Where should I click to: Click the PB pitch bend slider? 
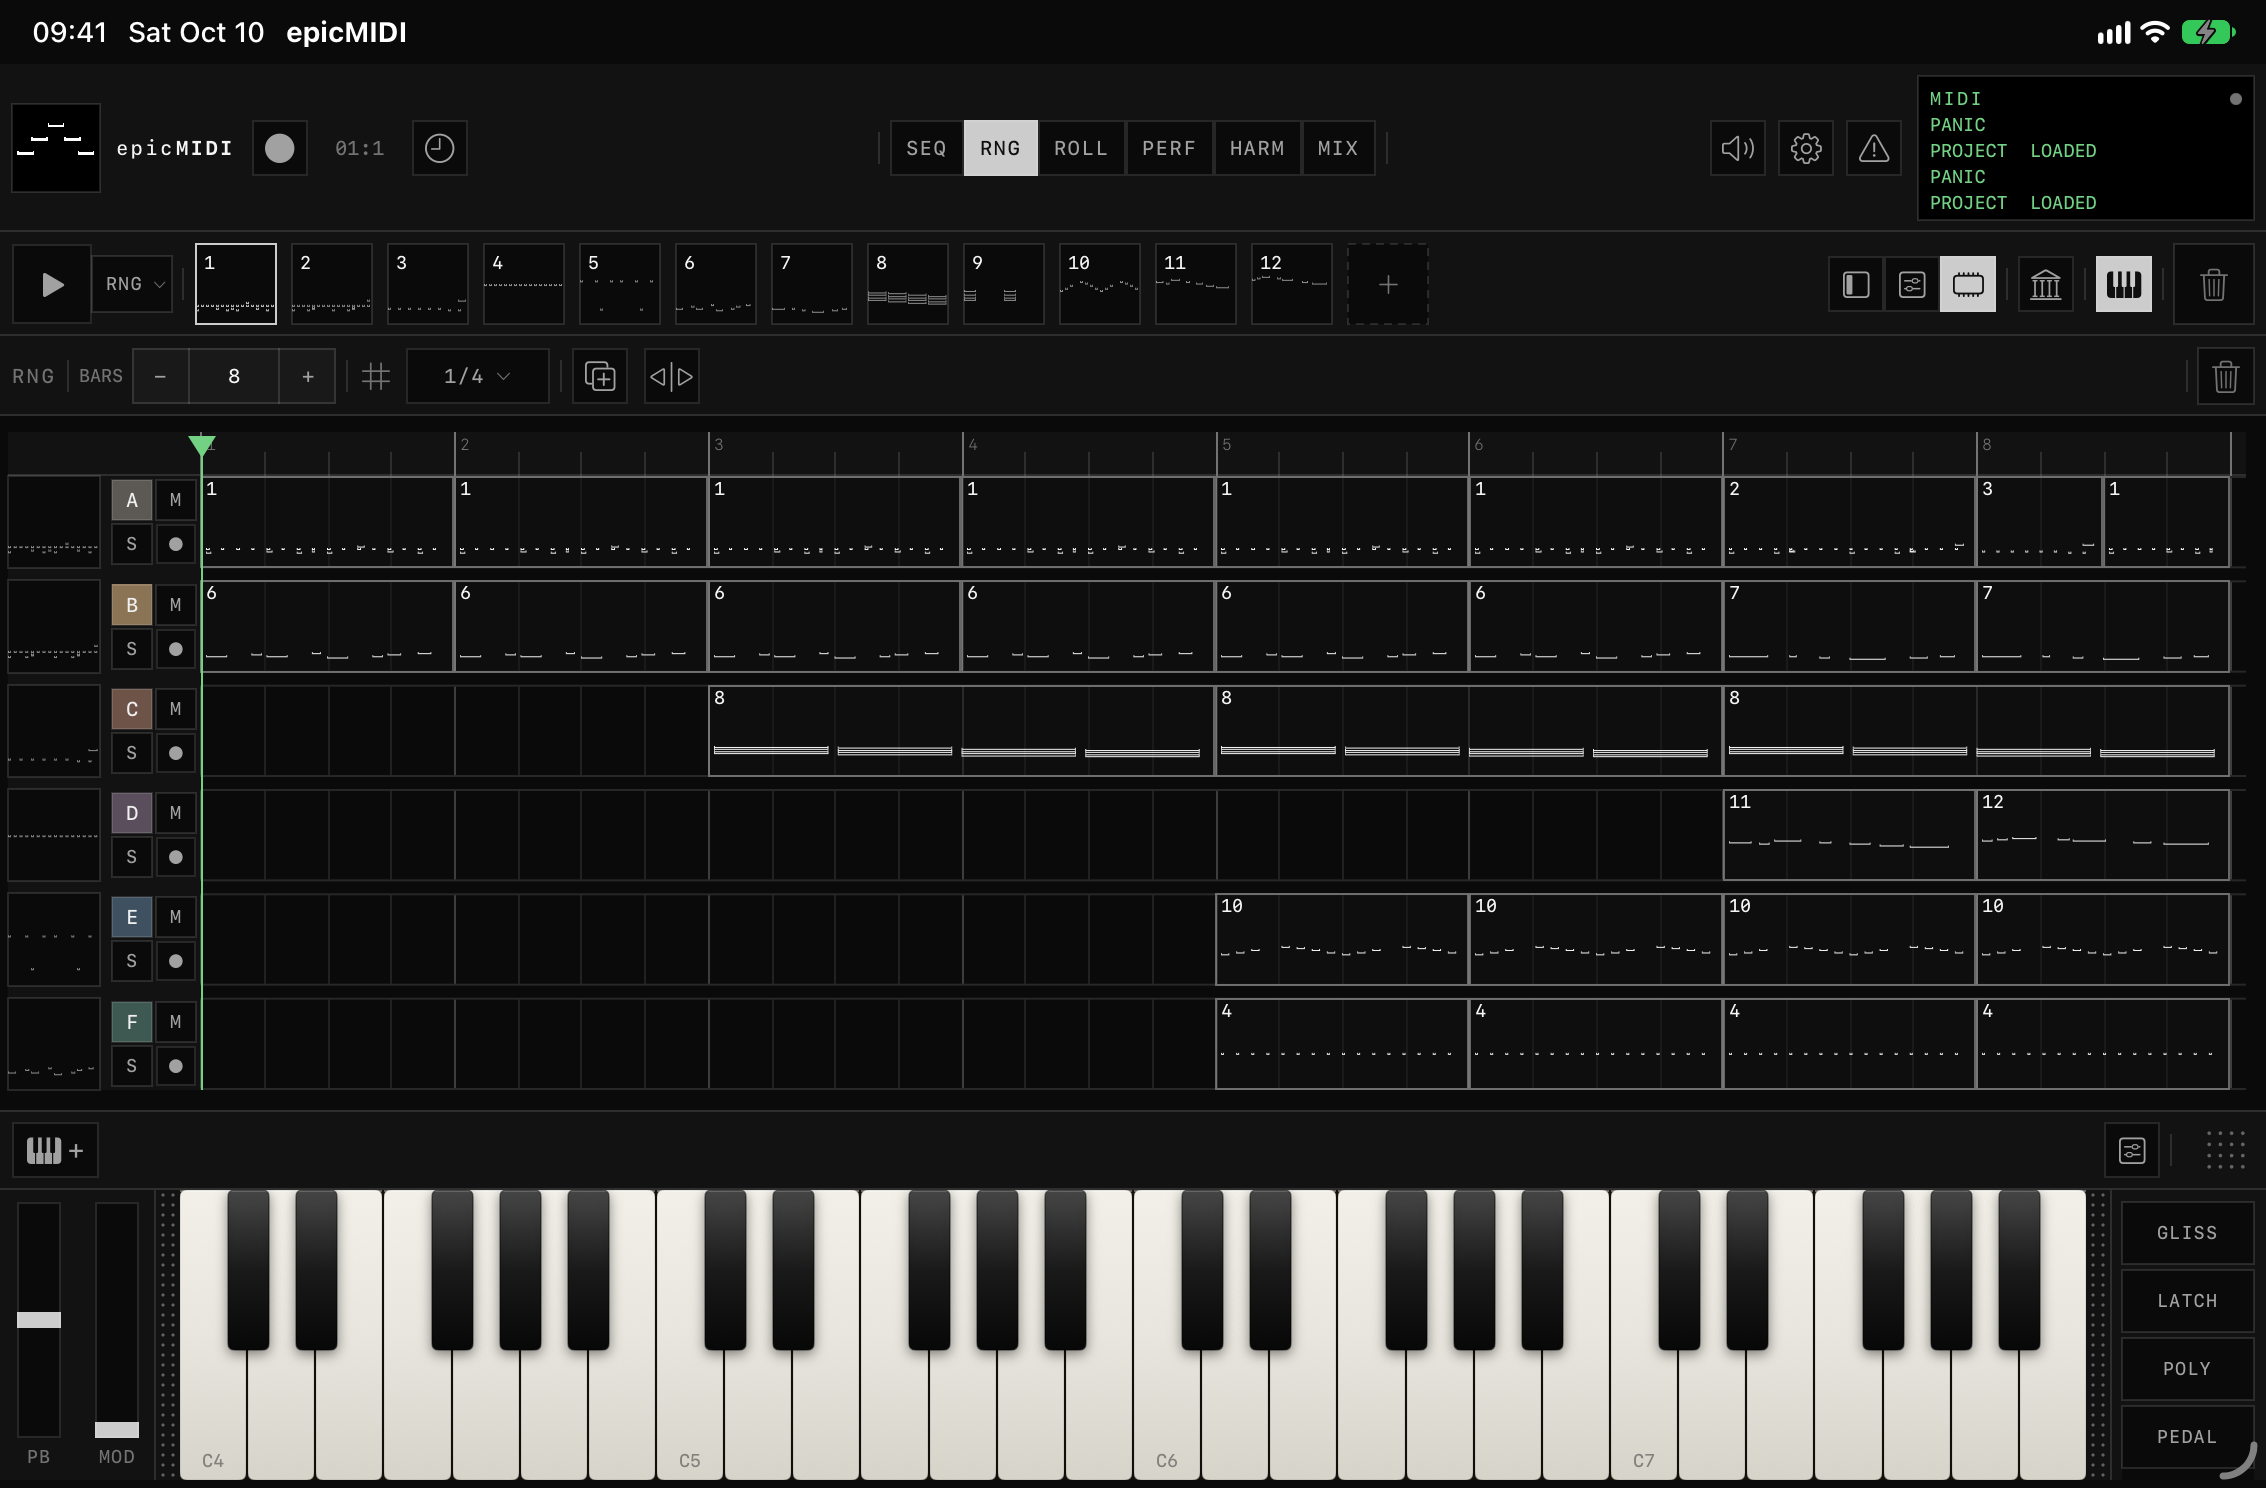coord(39,1320)
